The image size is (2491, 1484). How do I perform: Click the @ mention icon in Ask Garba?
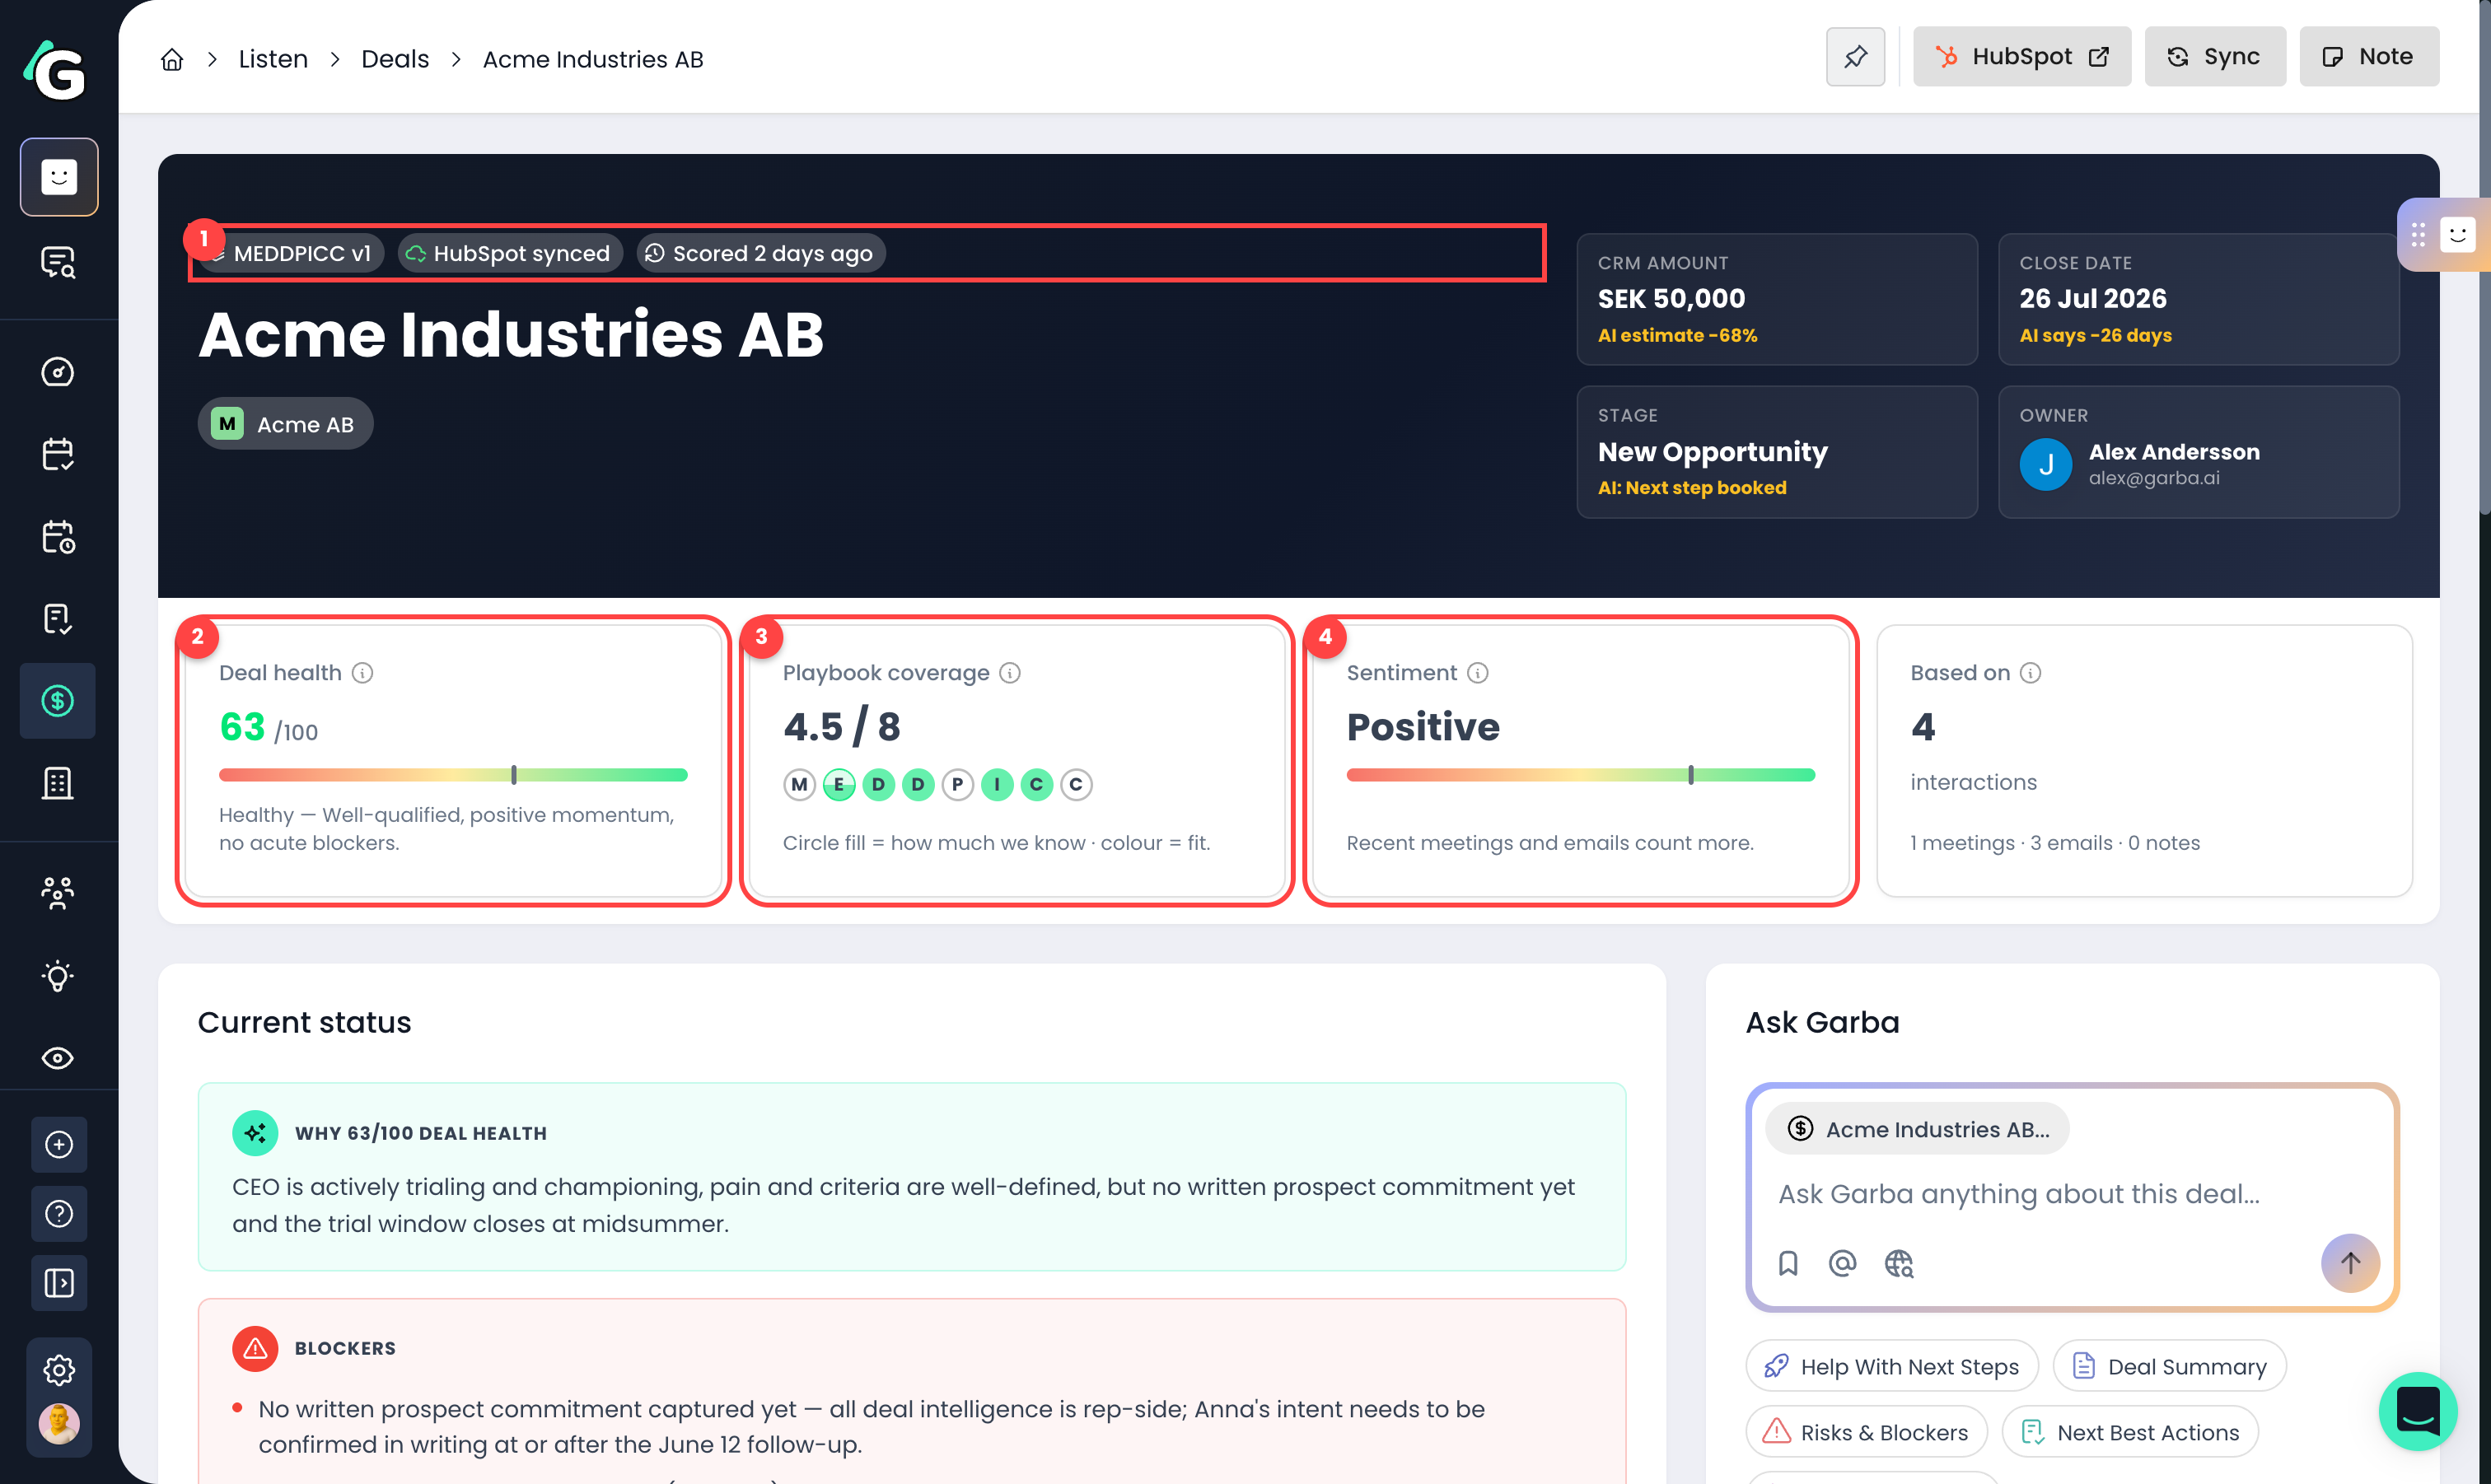tap(1842, 1264)
